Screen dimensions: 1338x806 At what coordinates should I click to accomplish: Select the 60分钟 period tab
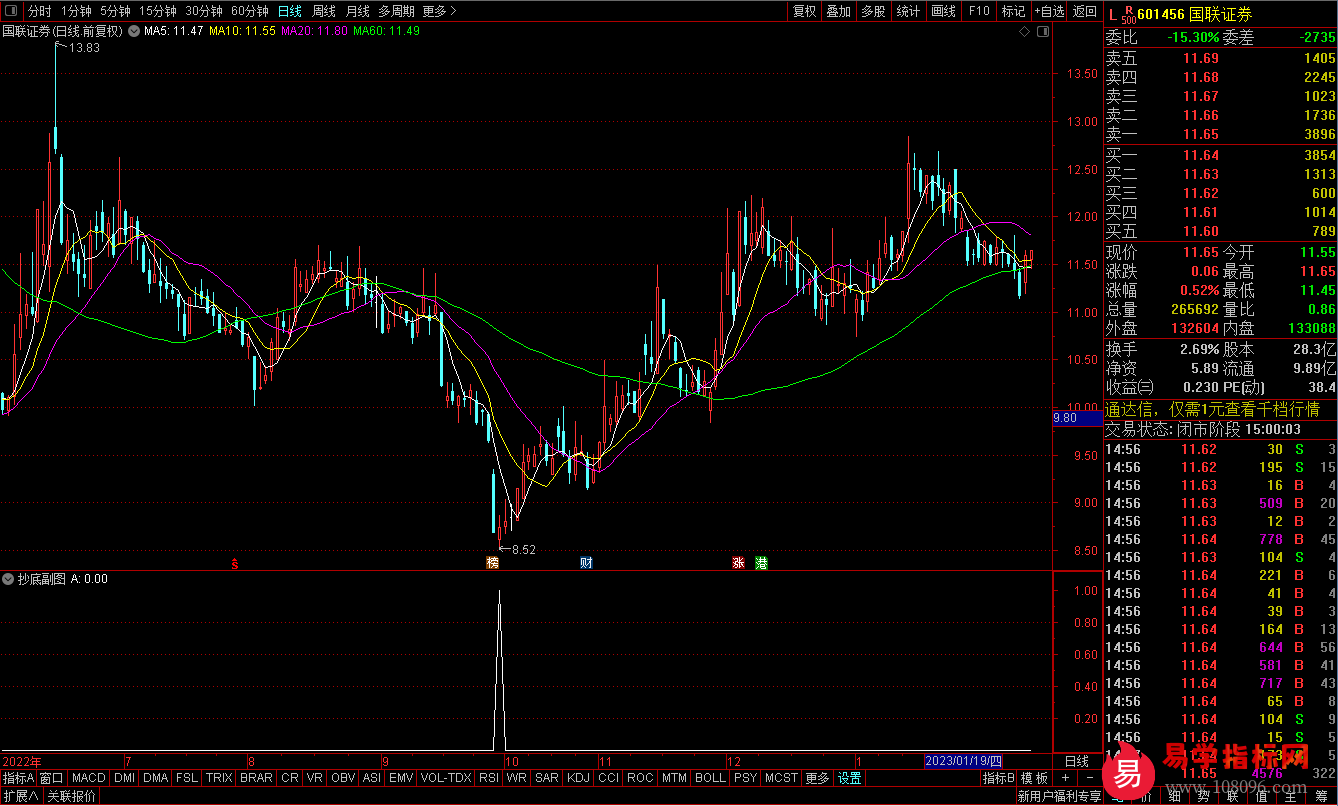(x=249, y=11)
